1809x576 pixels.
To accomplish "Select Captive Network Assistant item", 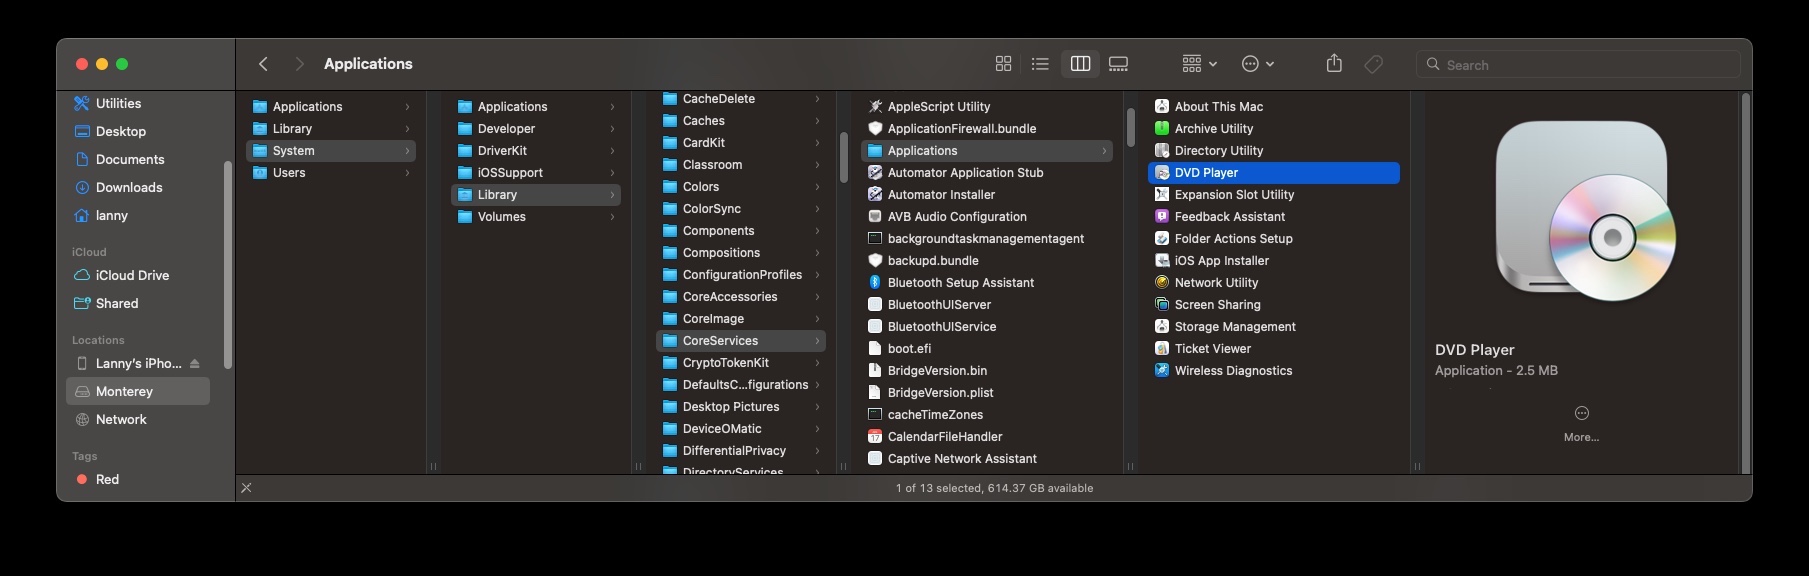I will 987,458.
